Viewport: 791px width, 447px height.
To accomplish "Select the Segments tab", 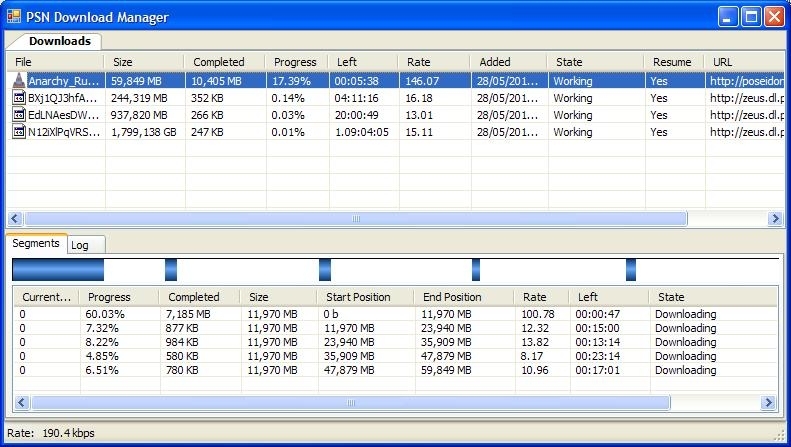I will pos(36,244).
